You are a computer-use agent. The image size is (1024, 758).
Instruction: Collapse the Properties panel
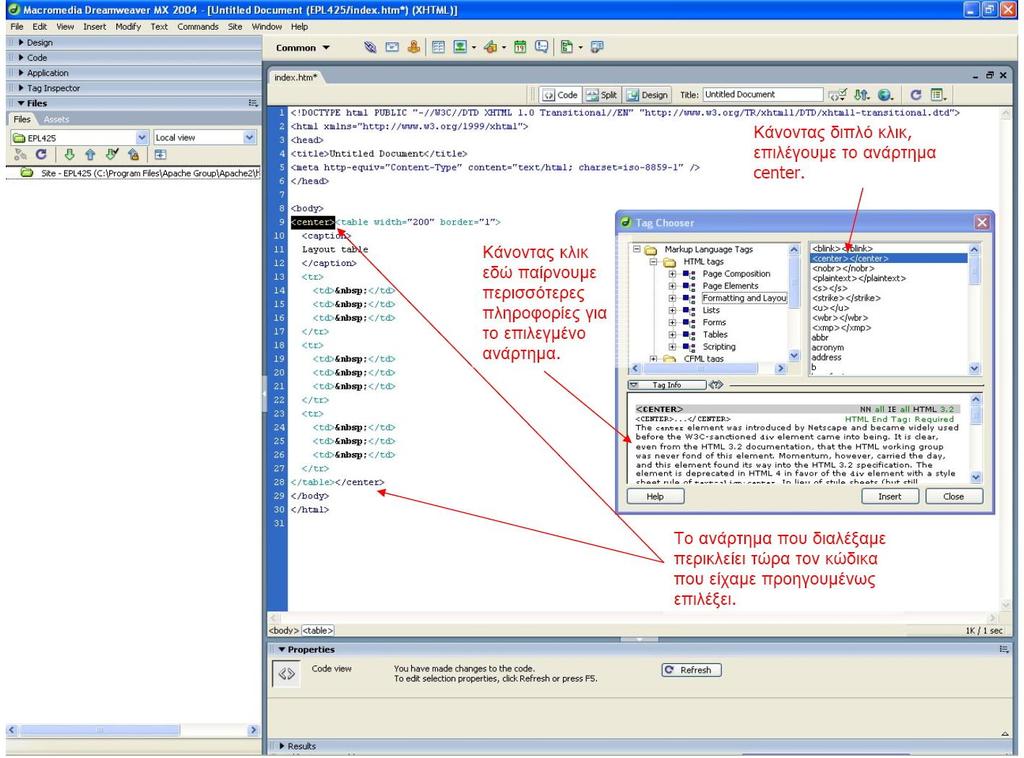pyautogui.click(x=282, y=650)
